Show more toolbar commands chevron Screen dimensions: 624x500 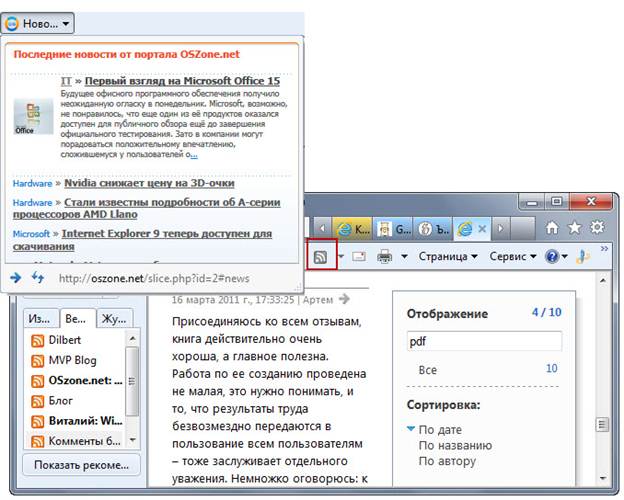(x=604, y=248)
